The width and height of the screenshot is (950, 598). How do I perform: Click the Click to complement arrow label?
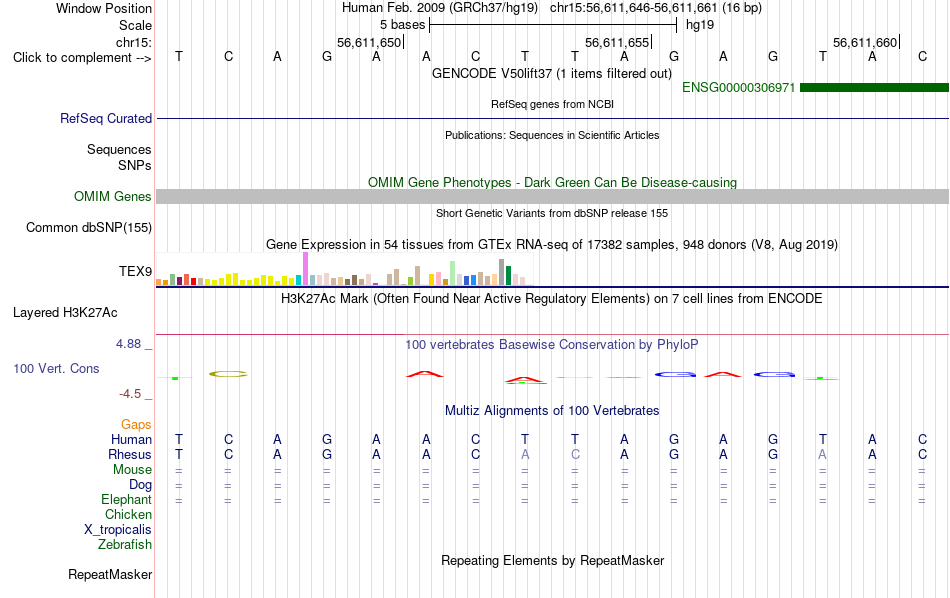tap(82, 58)
